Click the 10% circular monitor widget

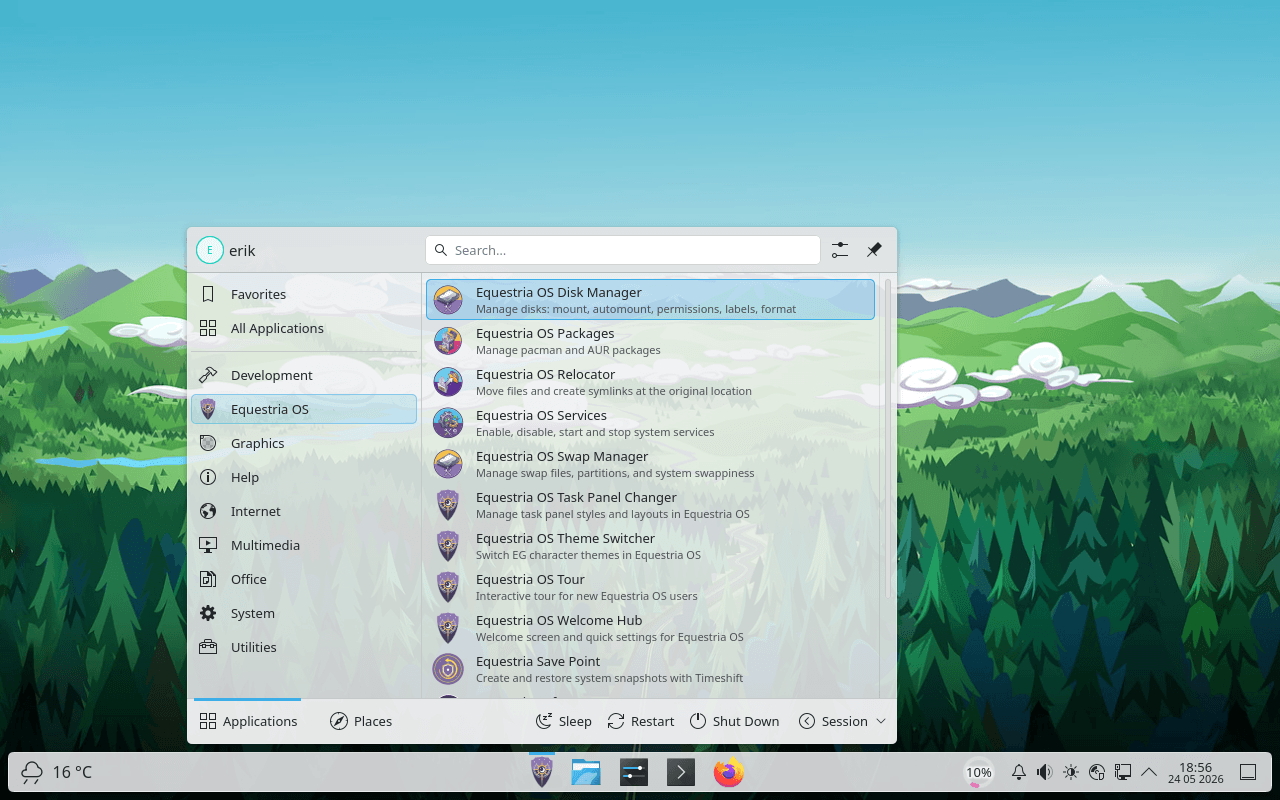click(x=979, y=772)
